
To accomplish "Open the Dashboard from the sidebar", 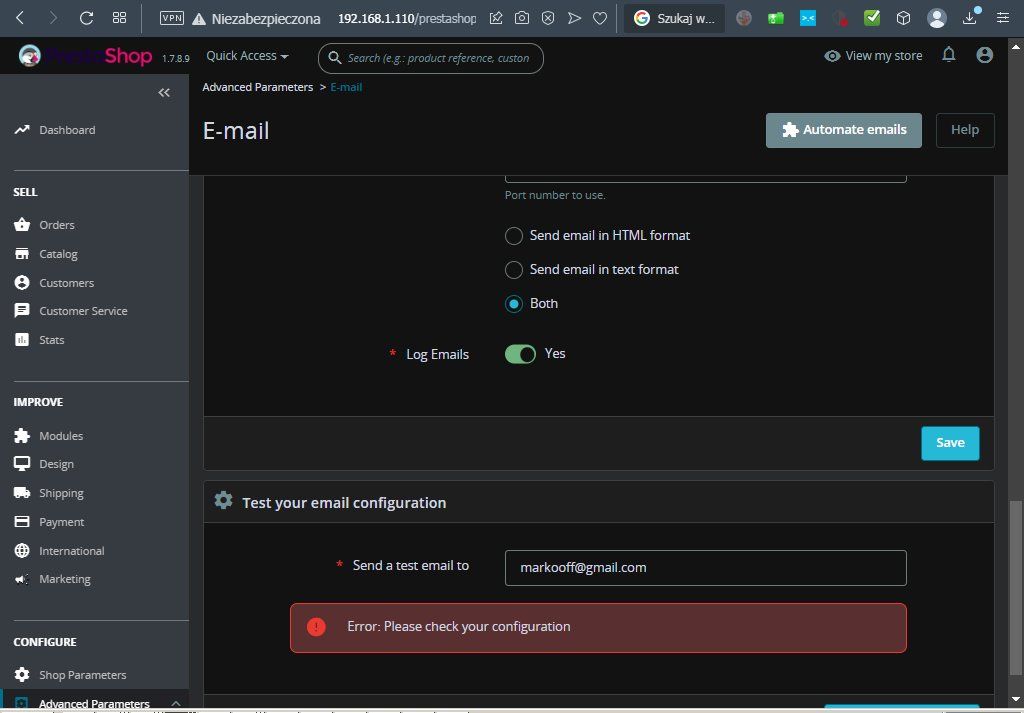I will click(66, 129).
